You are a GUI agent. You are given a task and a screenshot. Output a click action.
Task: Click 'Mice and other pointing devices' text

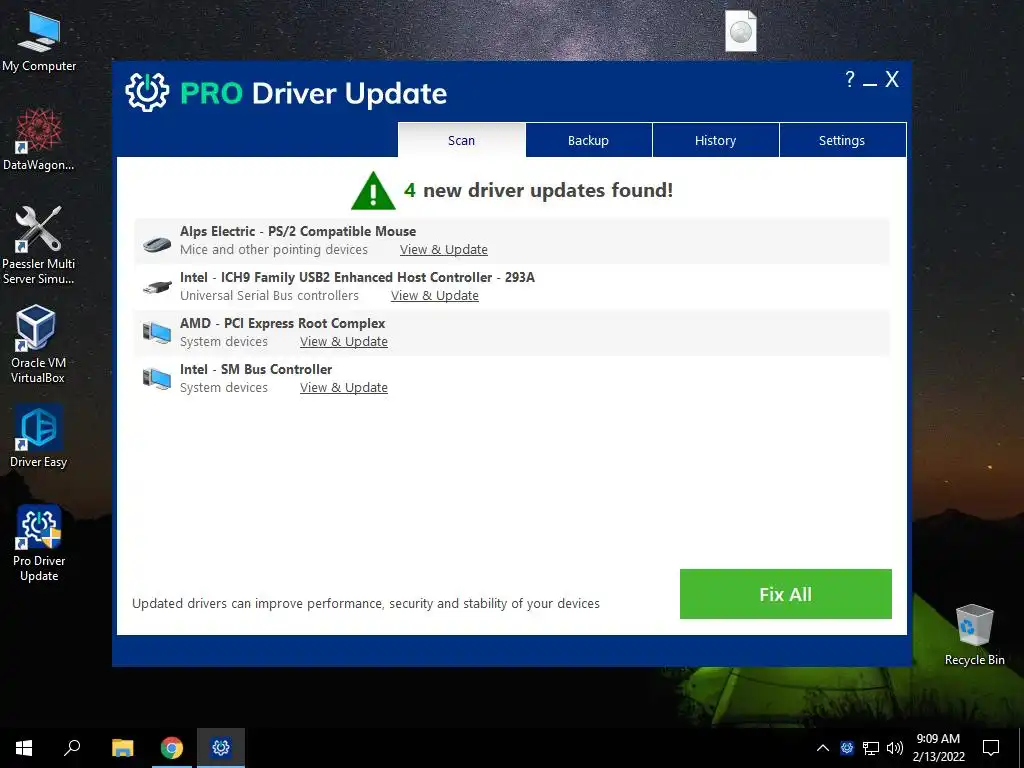274,249
